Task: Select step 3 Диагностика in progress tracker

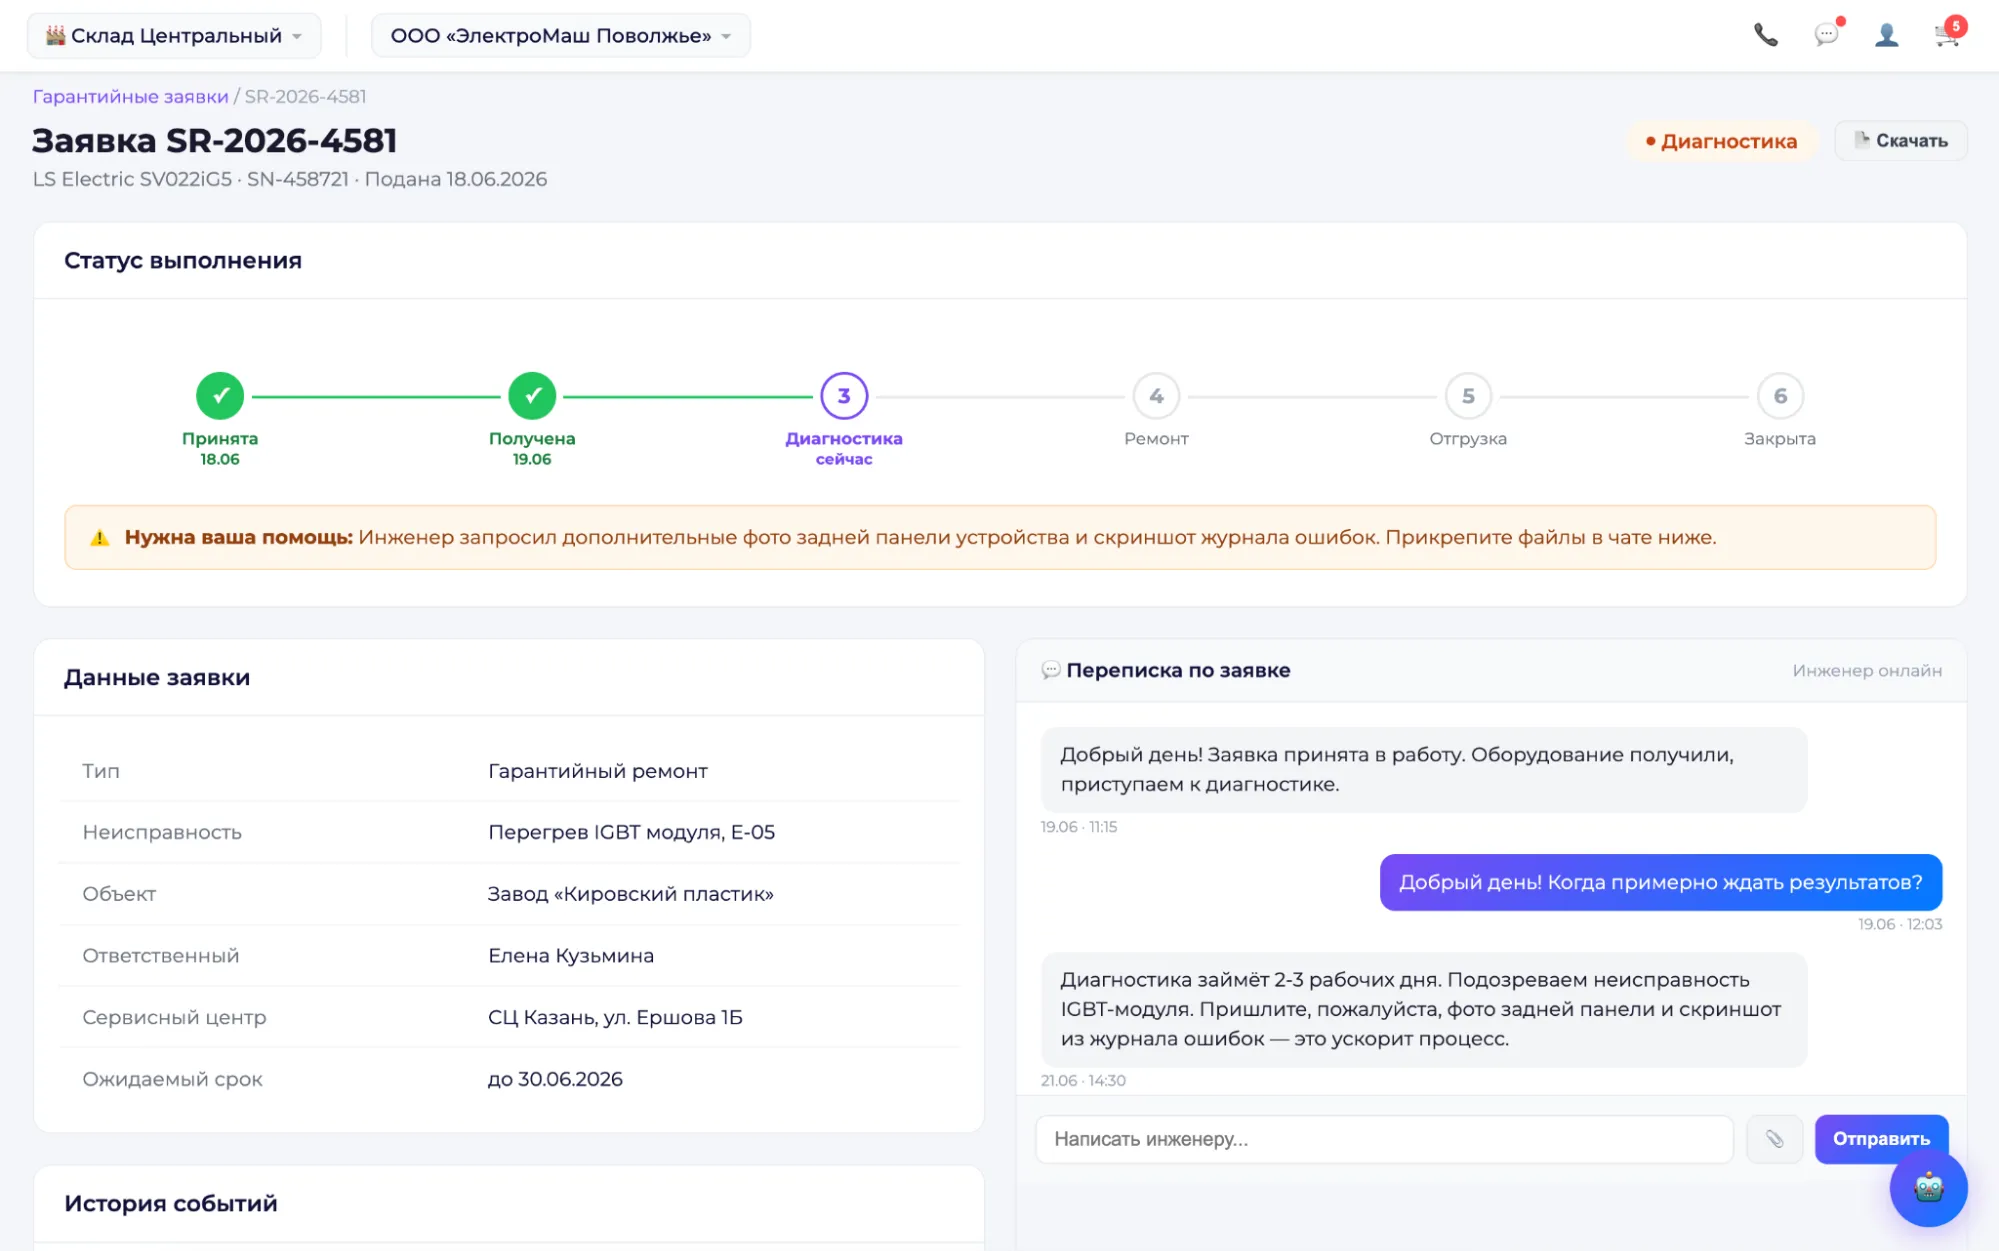Action: pos(844,396)
